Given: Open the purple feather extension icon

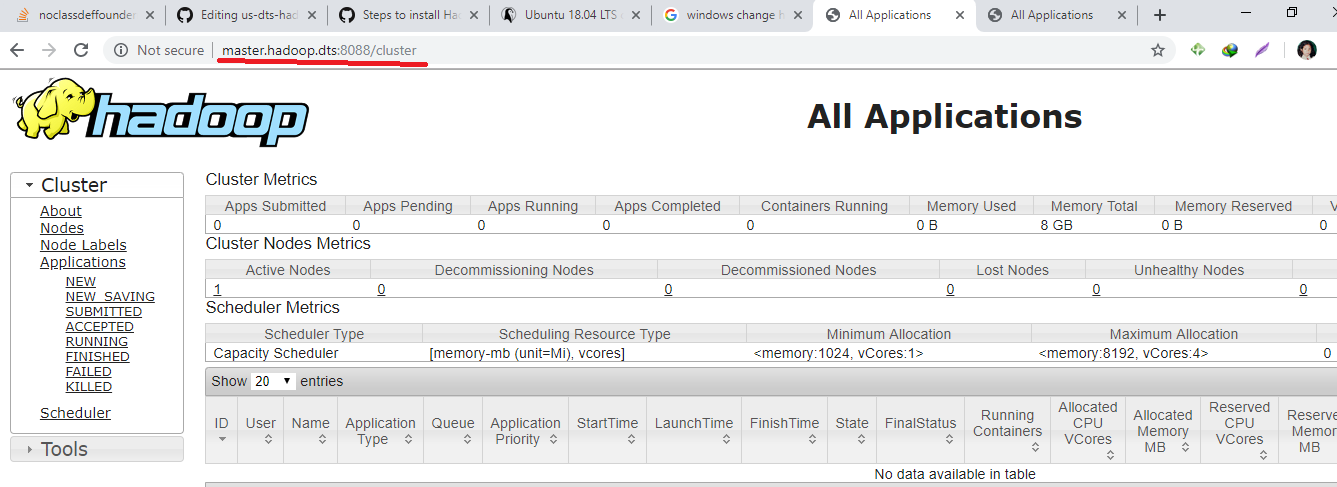Looking at the screenshot, I should pos(1262,50).
